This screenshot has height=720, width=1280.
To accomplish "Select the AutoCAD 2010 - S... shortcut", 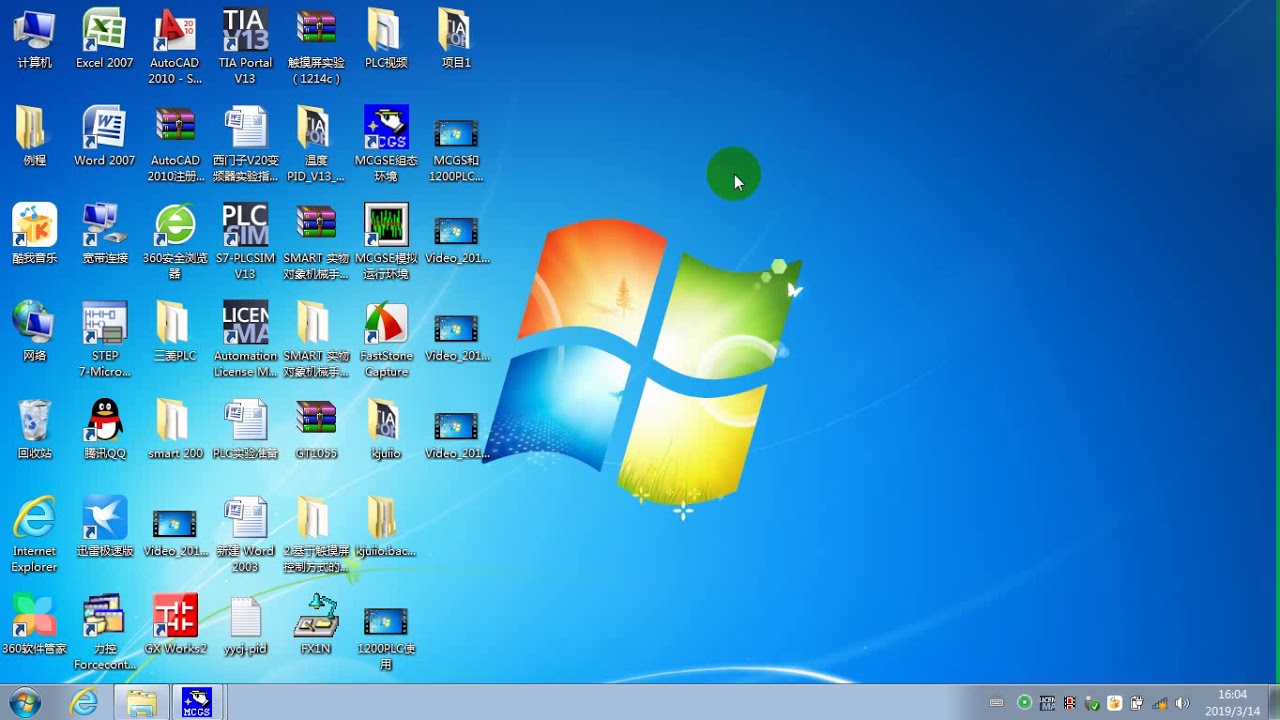I will coord(175,47).
